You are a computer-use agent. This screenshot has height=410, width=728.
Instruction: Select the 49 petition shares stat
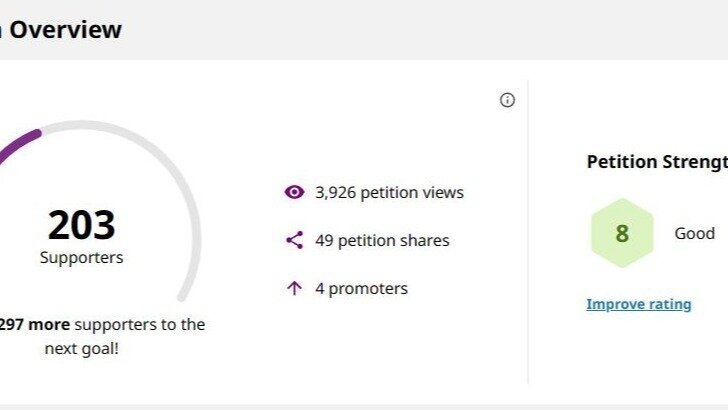[x=382, y=240]
